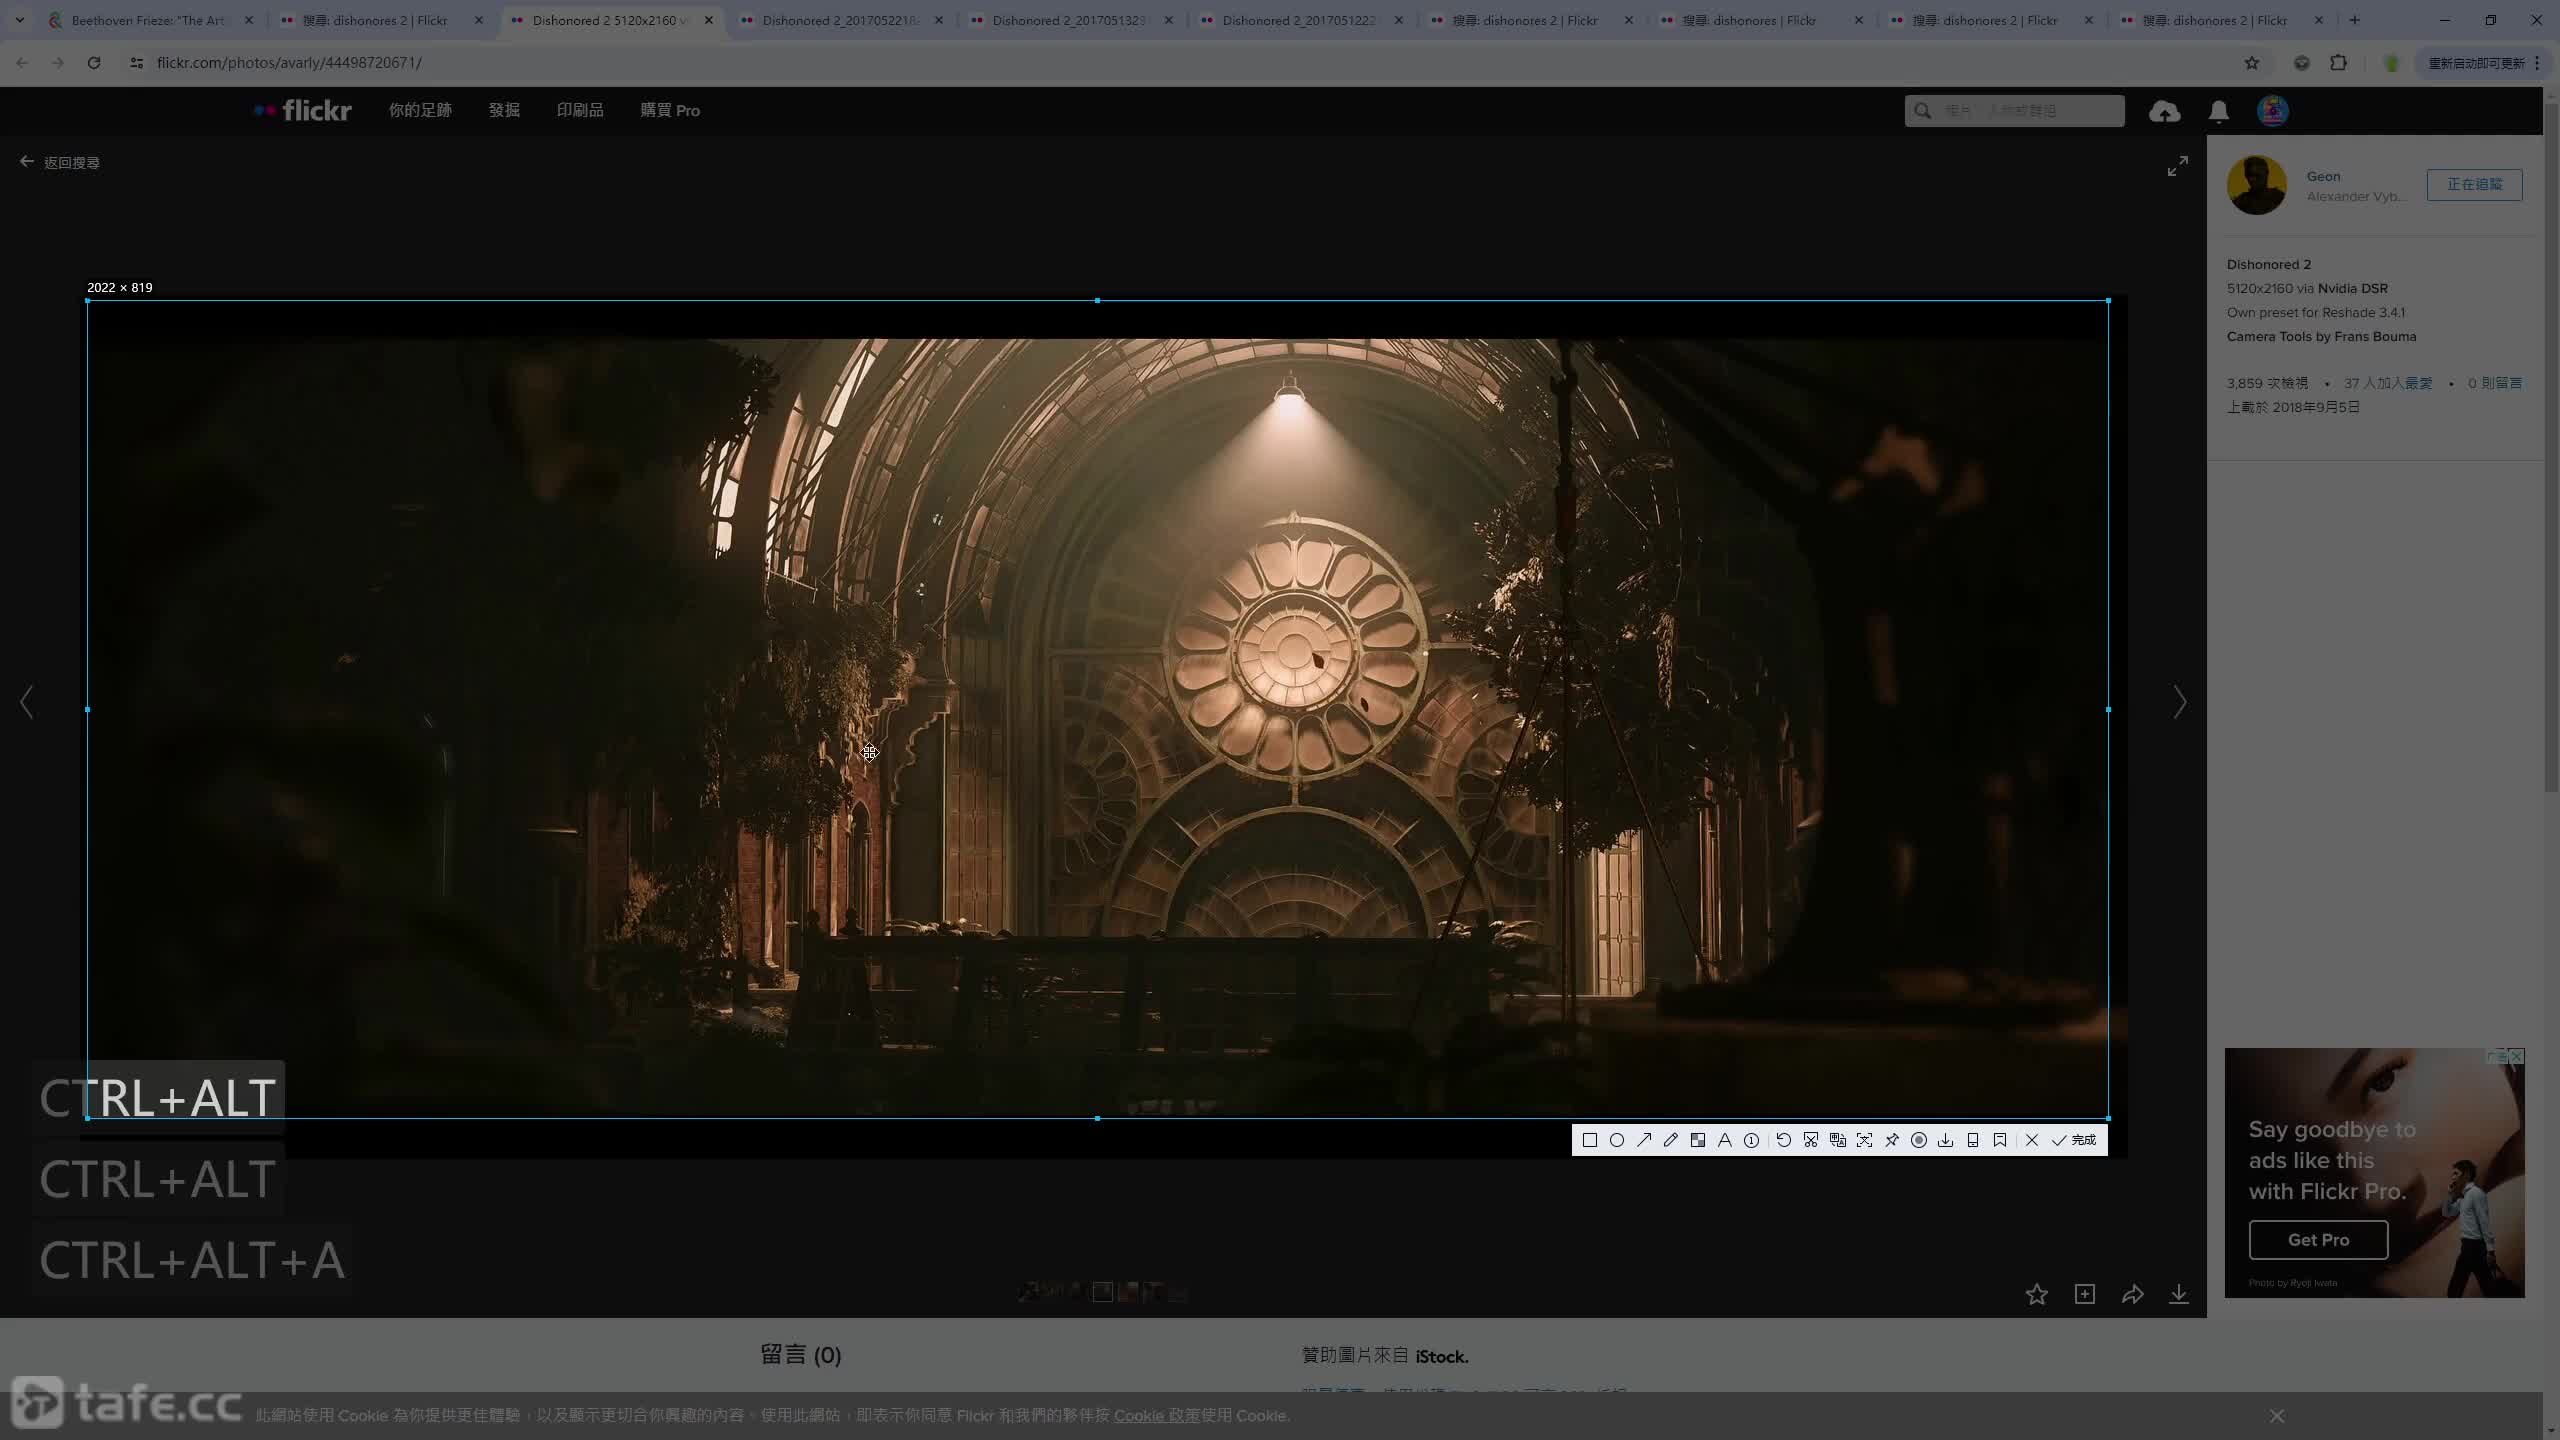This screenshot has height=1440, width=2560.
Task: Open the 發掘 menu in Flickr header
Action: coord(504,110)
